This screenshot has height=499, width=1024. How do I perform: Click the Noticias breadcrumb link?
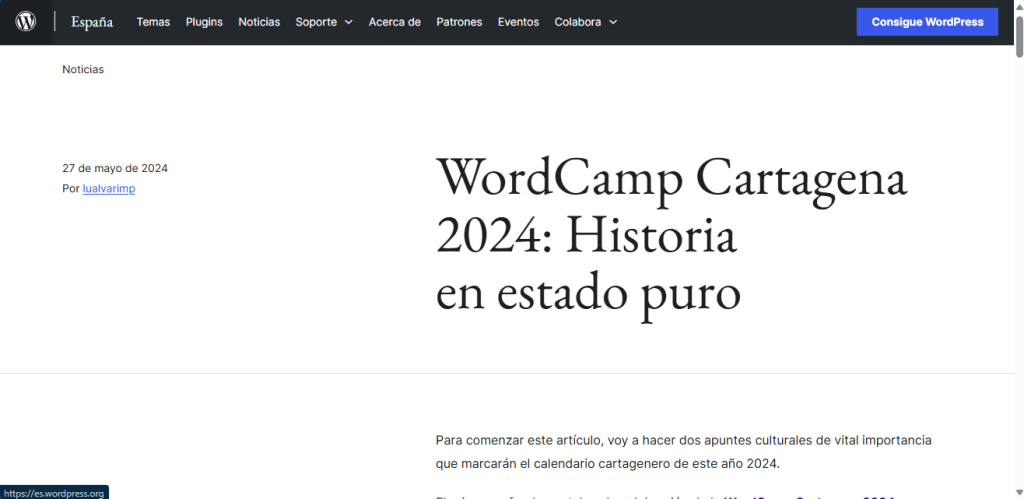tap(83, 69)
